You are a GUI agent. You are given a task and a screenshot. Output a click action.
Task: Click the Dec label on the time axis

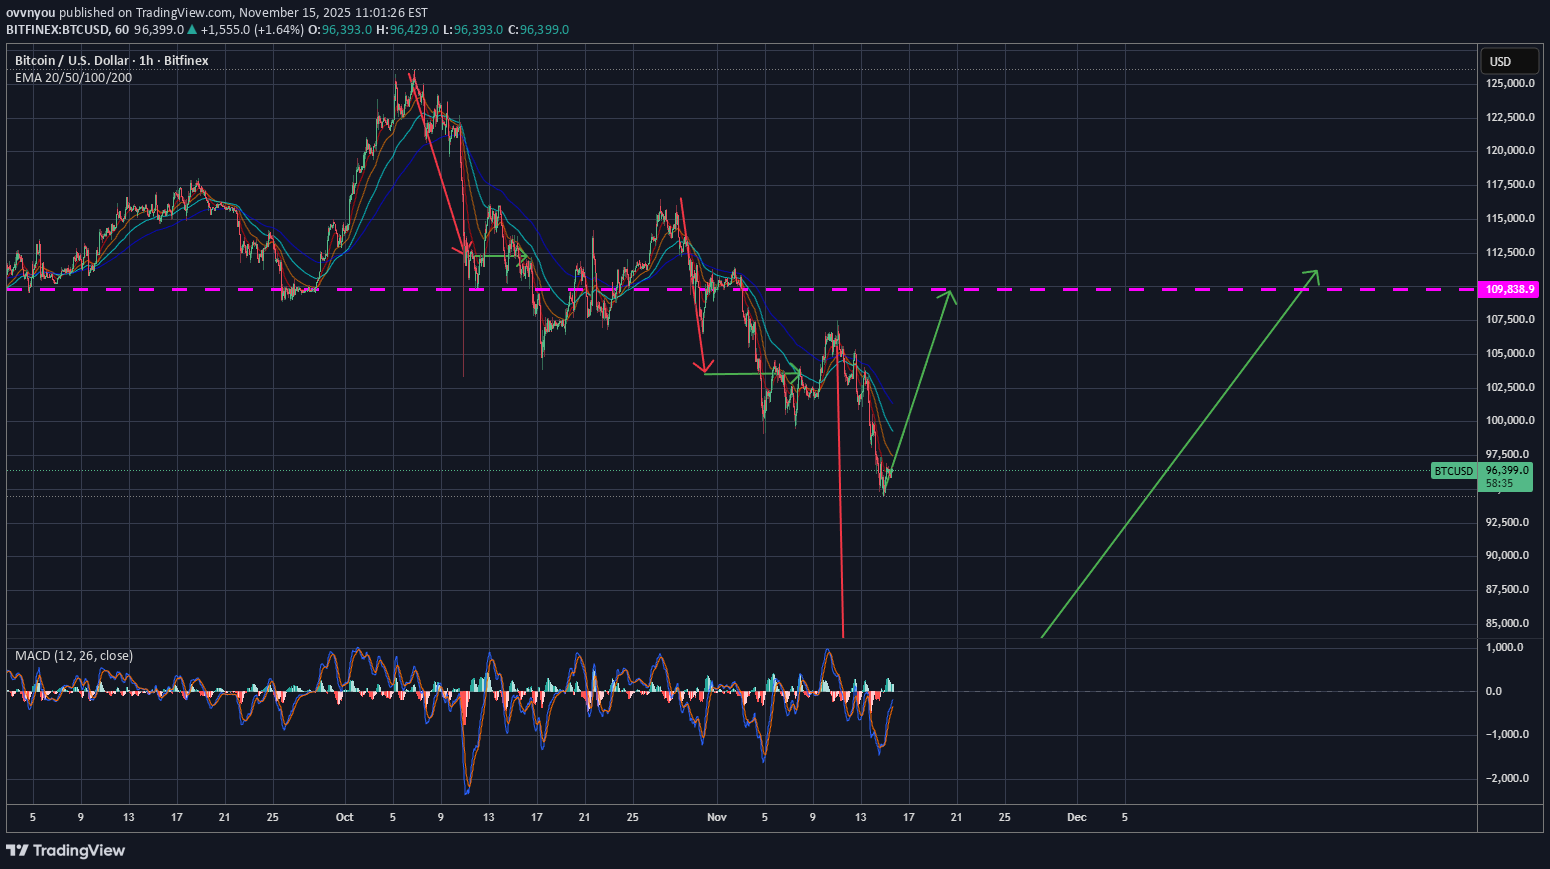tap(1076, 817)
